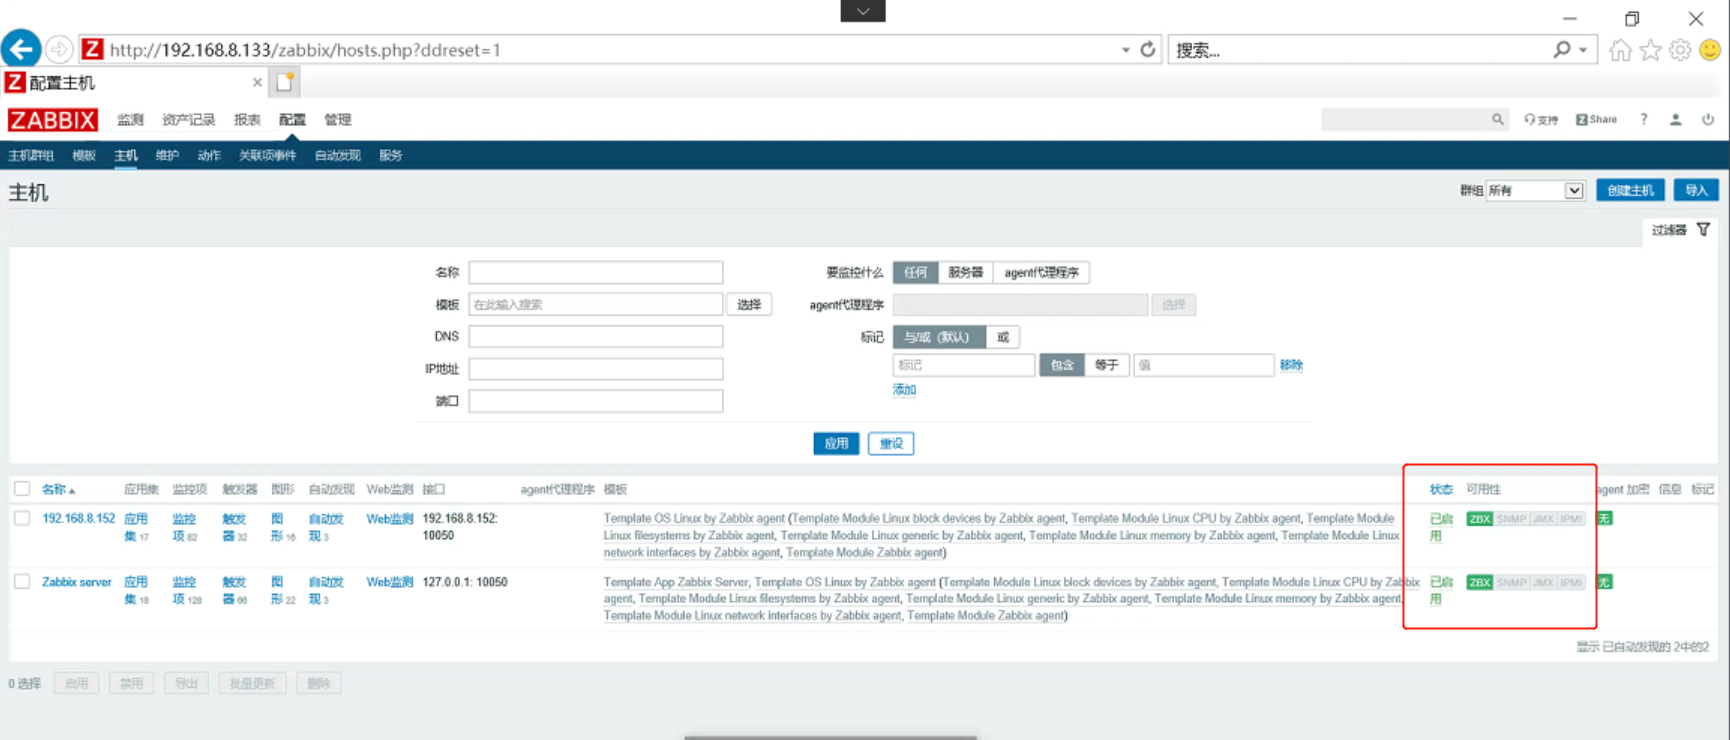
Task: Select 服务器 monitoring option
Action: coord(965,272)
